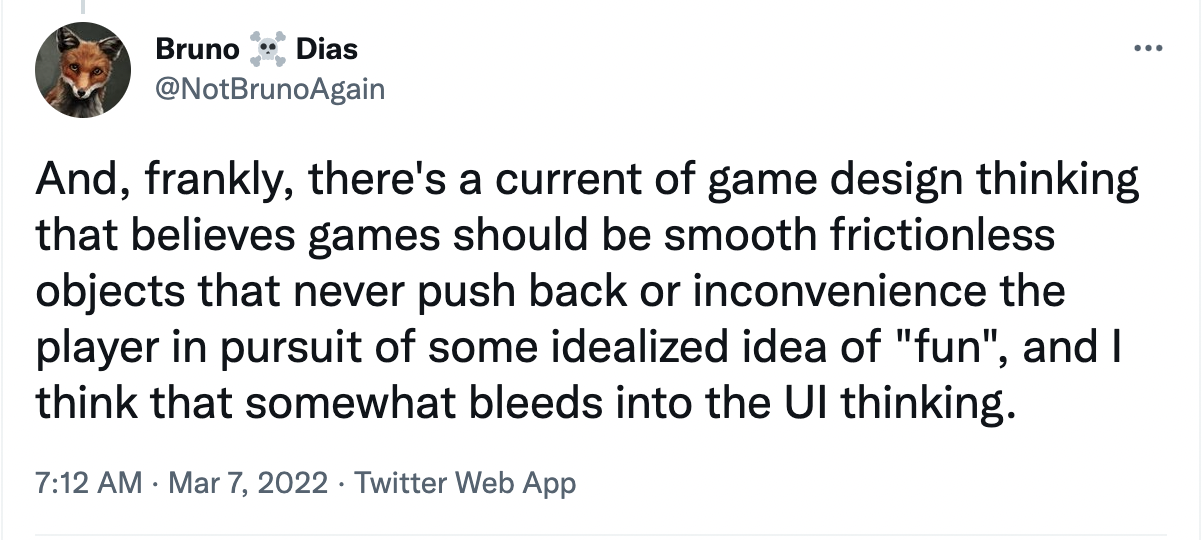Open the tweet's more options menu
This screenshot has width=1202, height=540.
coord(1146,49)
